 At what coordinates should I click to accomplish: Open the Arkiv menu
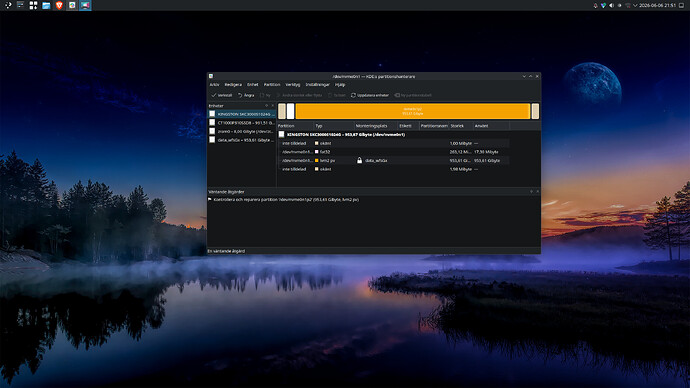click(214, 84)
